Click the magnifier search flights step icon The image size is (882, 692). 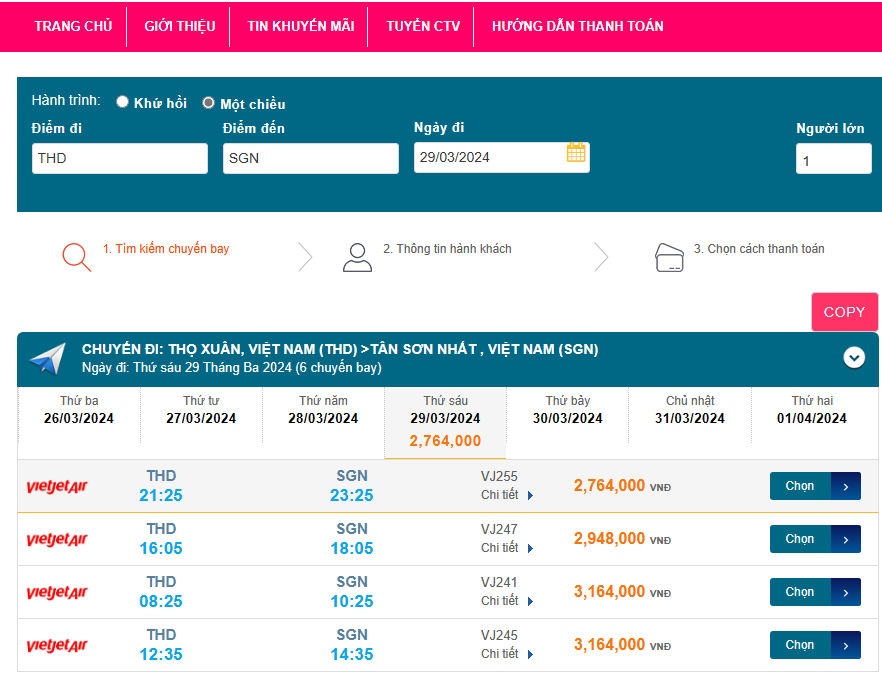click(x=76, y=257)
